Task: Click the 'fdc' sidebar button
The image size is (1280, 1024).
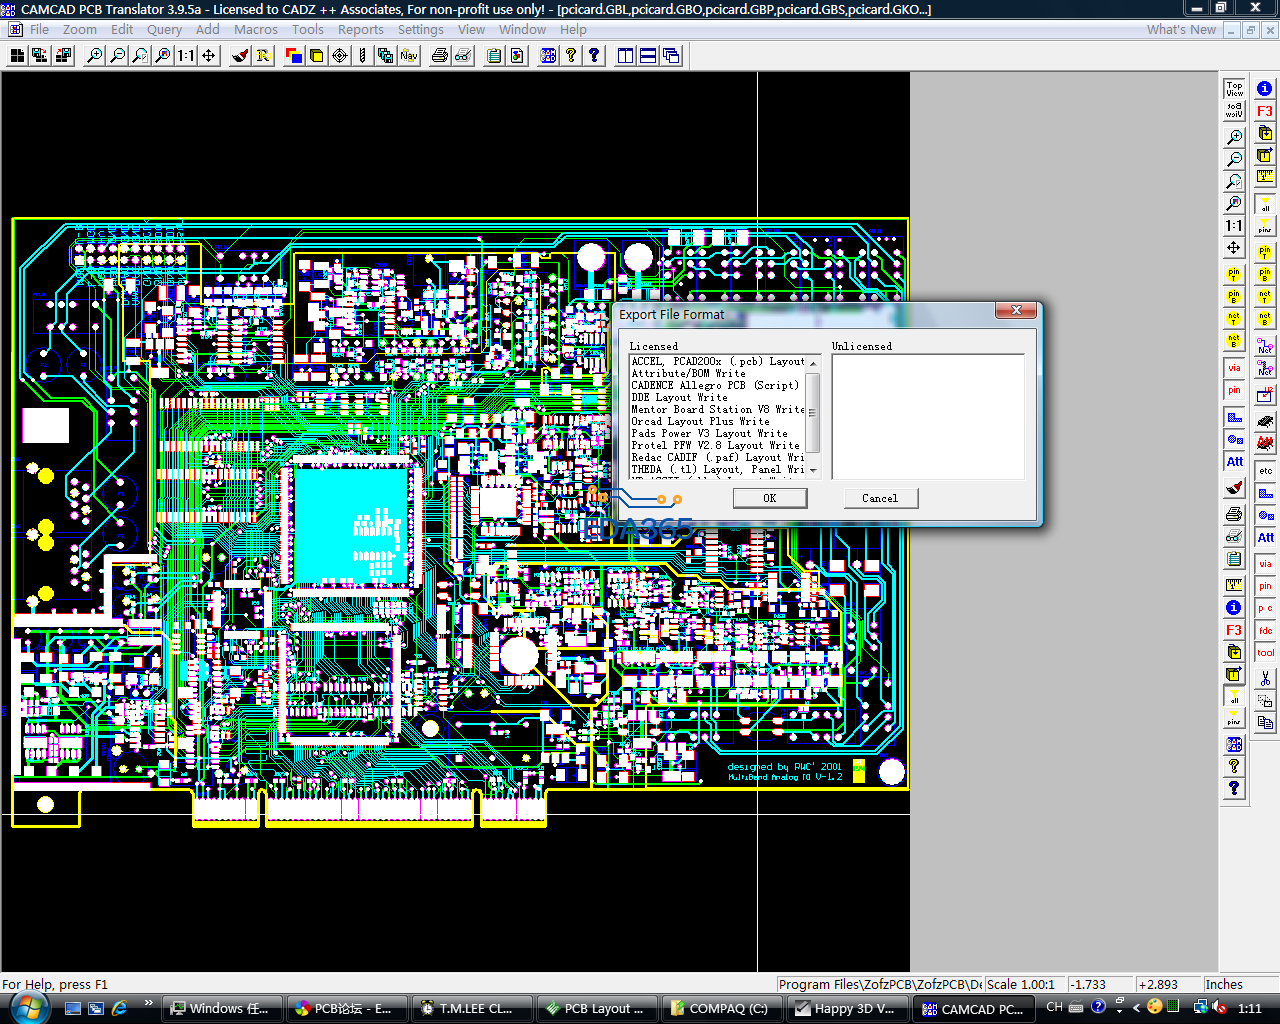Action: point(1265,630)
